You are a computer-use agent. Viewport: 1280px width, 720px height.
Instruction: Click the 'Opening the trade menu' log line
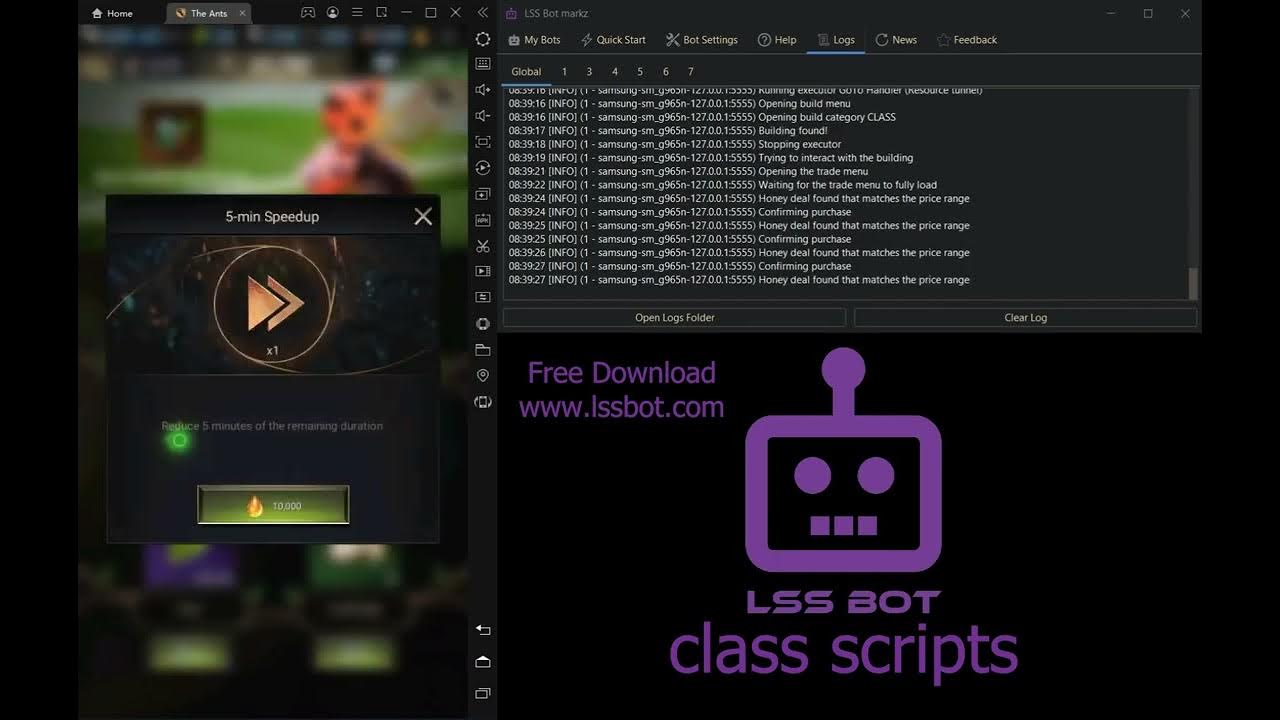pos(688,171)
